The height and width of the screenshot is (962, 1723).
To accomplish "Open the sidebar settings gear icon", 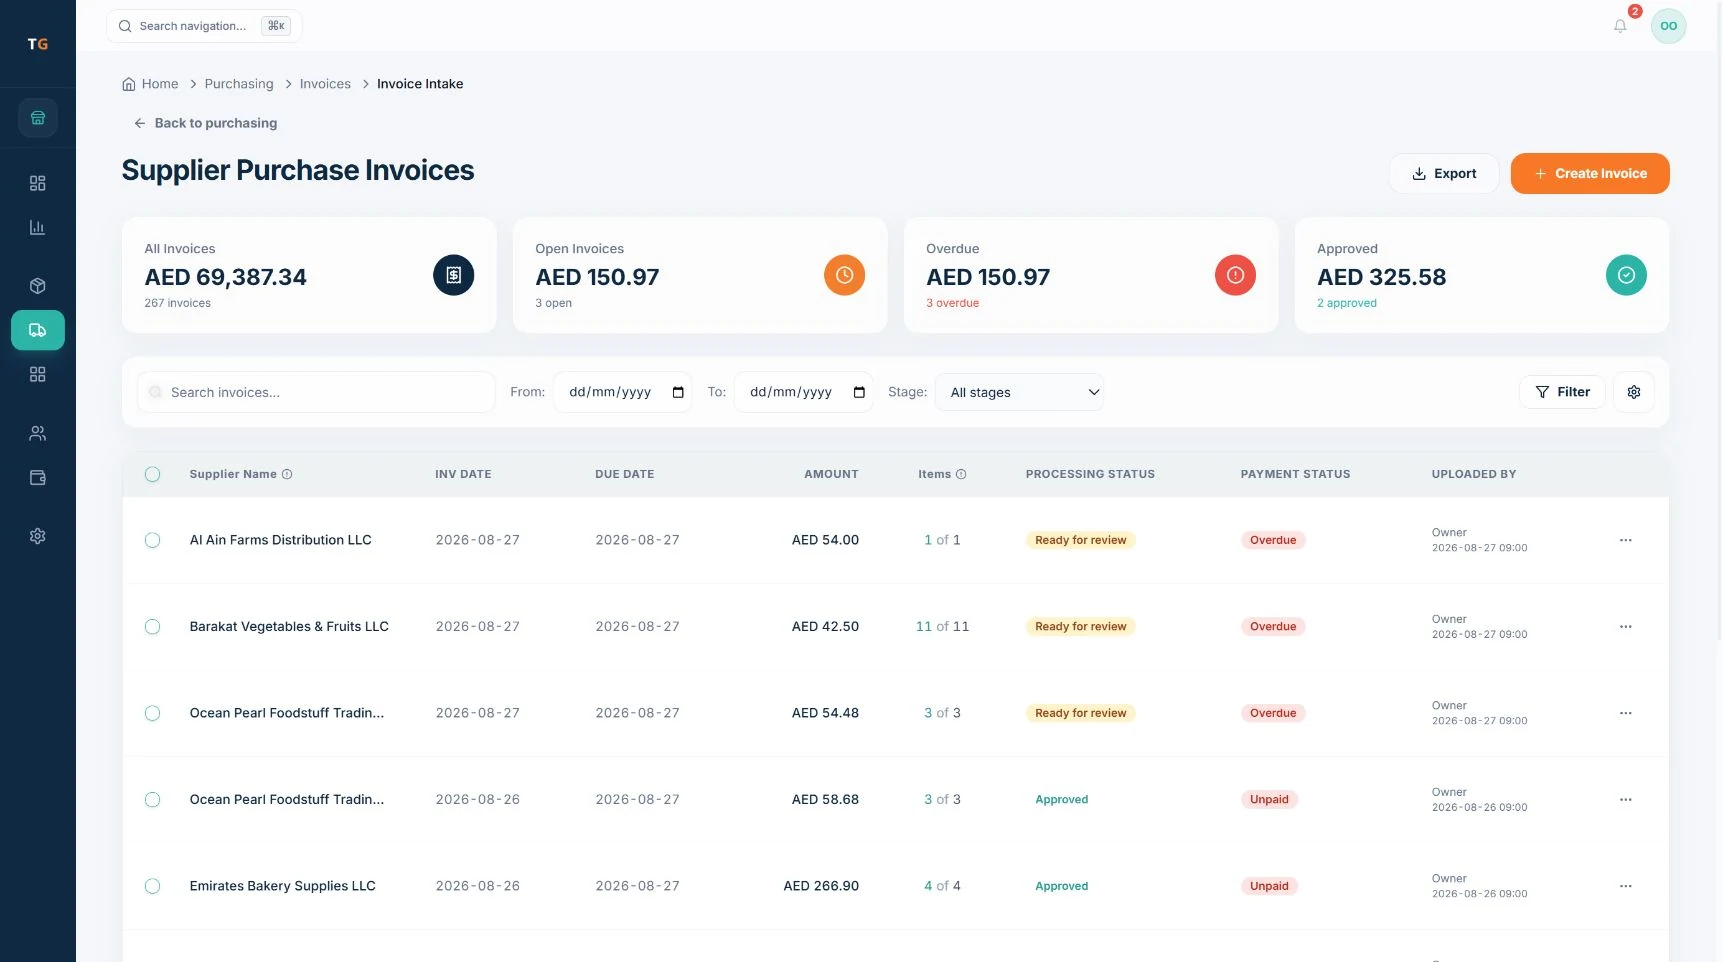I will [x=38, y=536].
